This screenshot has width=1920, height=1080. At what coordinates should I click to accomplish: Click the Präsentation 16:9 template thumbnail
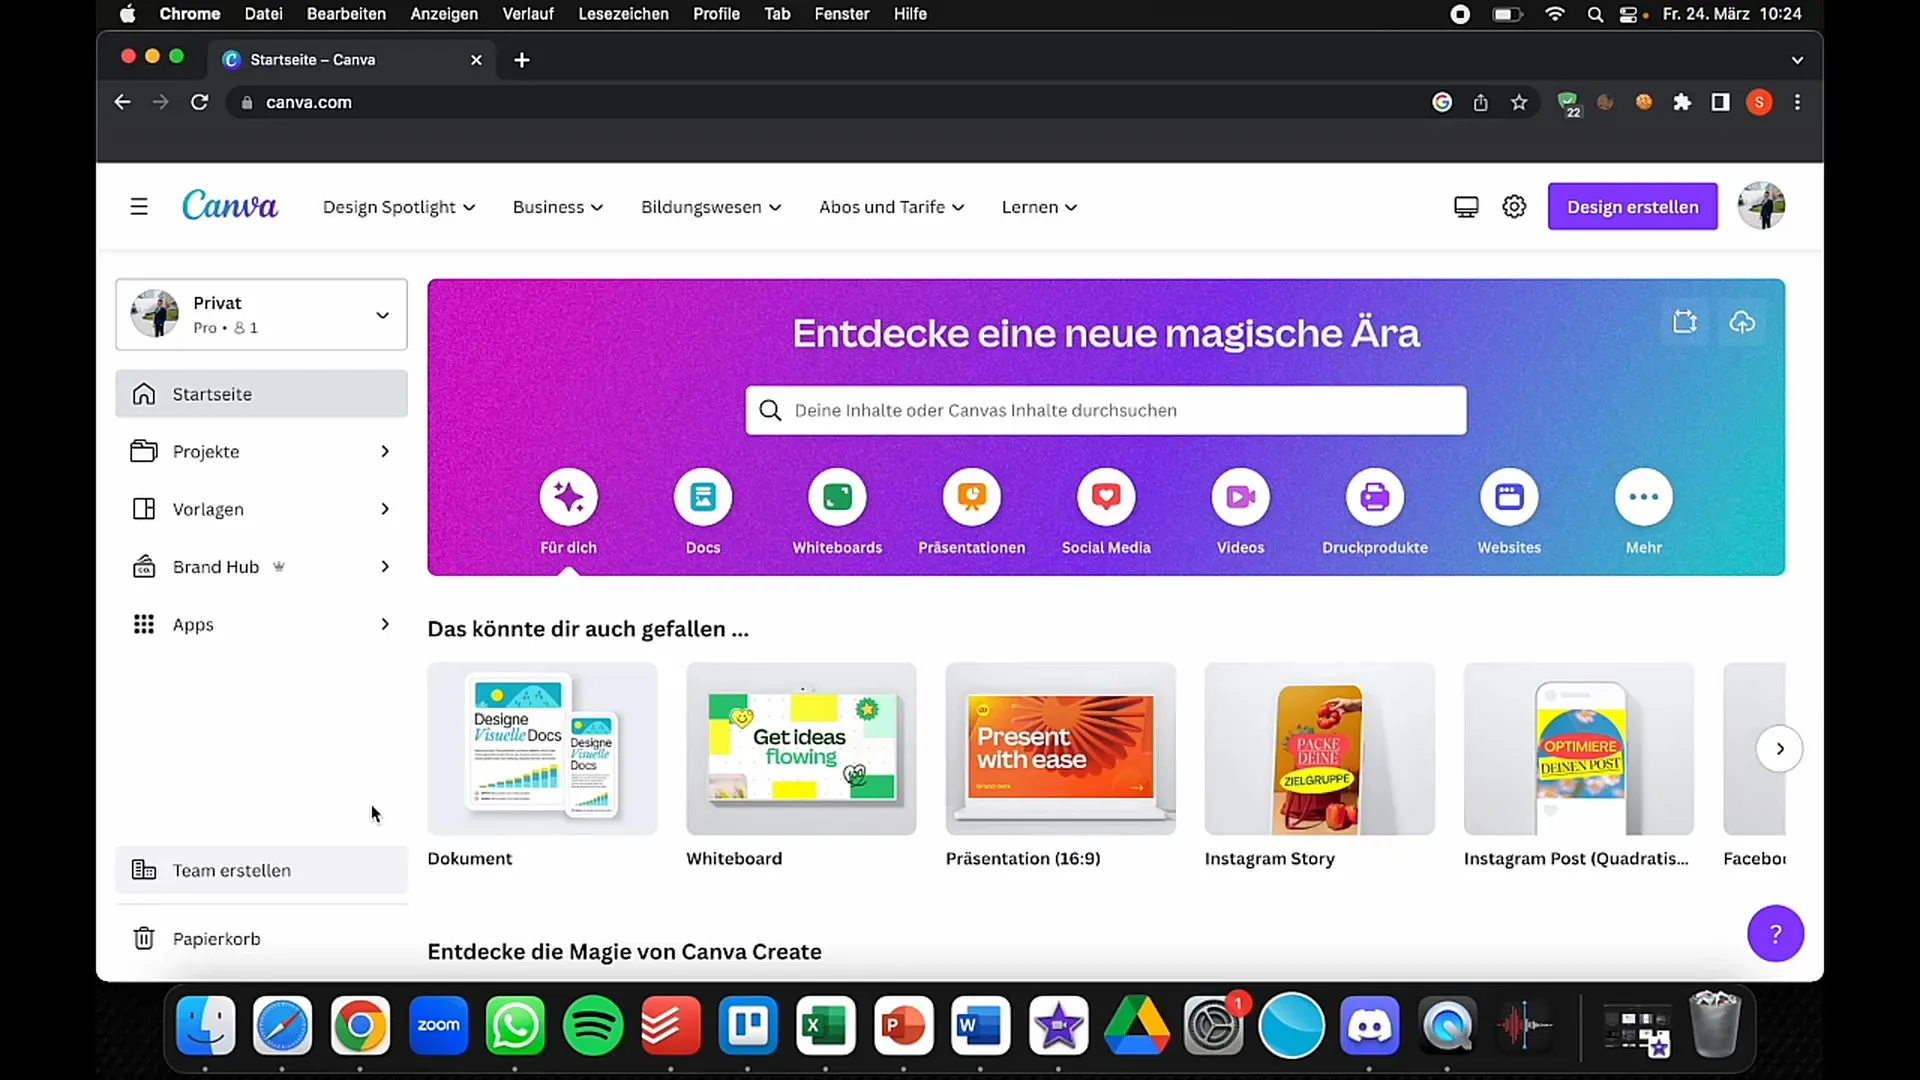(1062, 748)
